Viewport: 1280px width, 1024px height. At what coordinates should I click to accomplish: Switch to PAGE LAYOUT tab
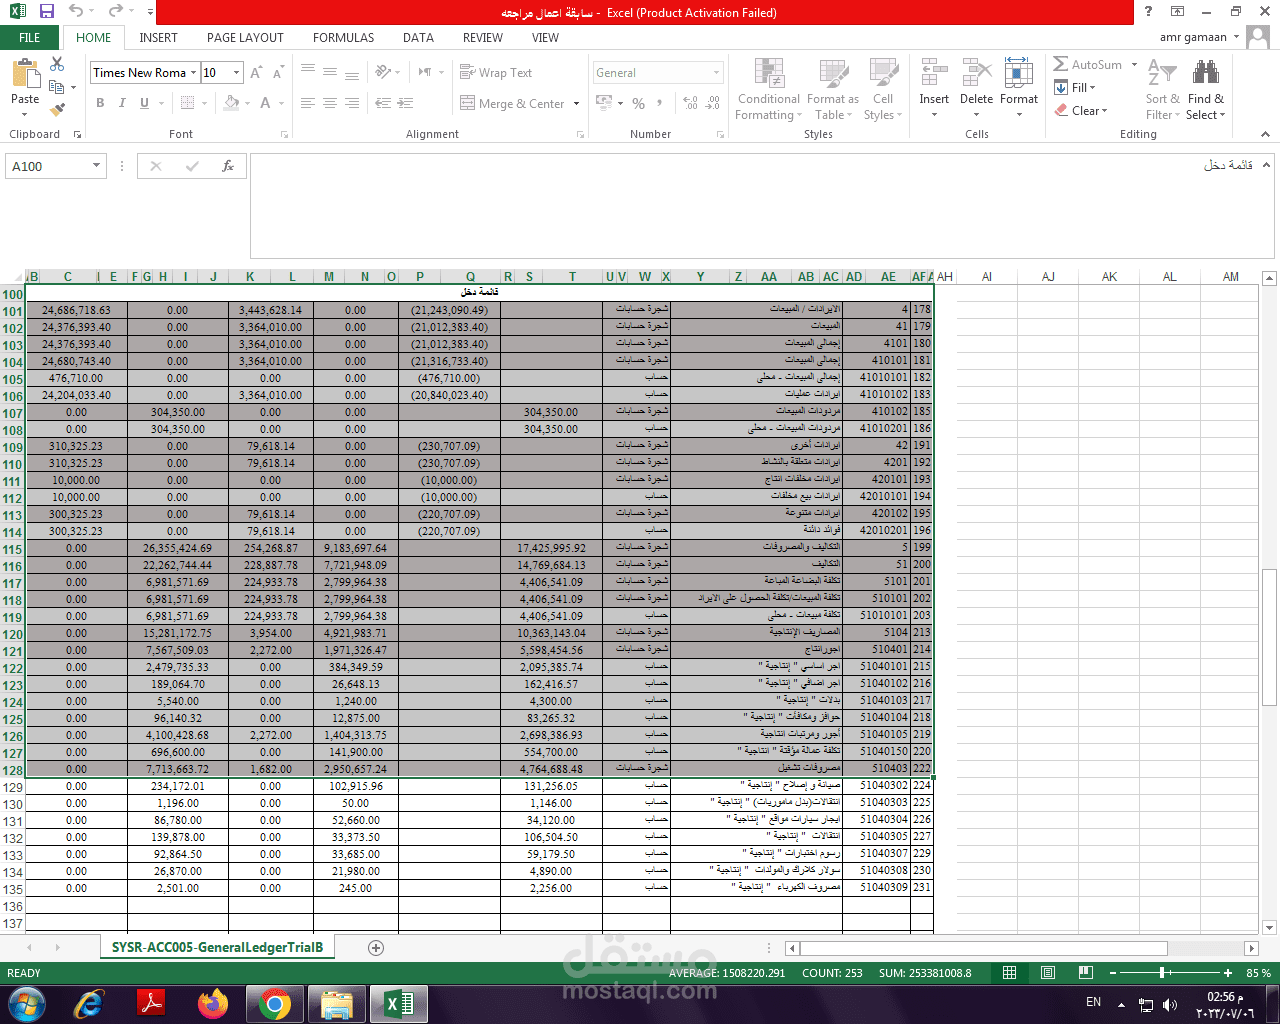[x=245, y=38]
